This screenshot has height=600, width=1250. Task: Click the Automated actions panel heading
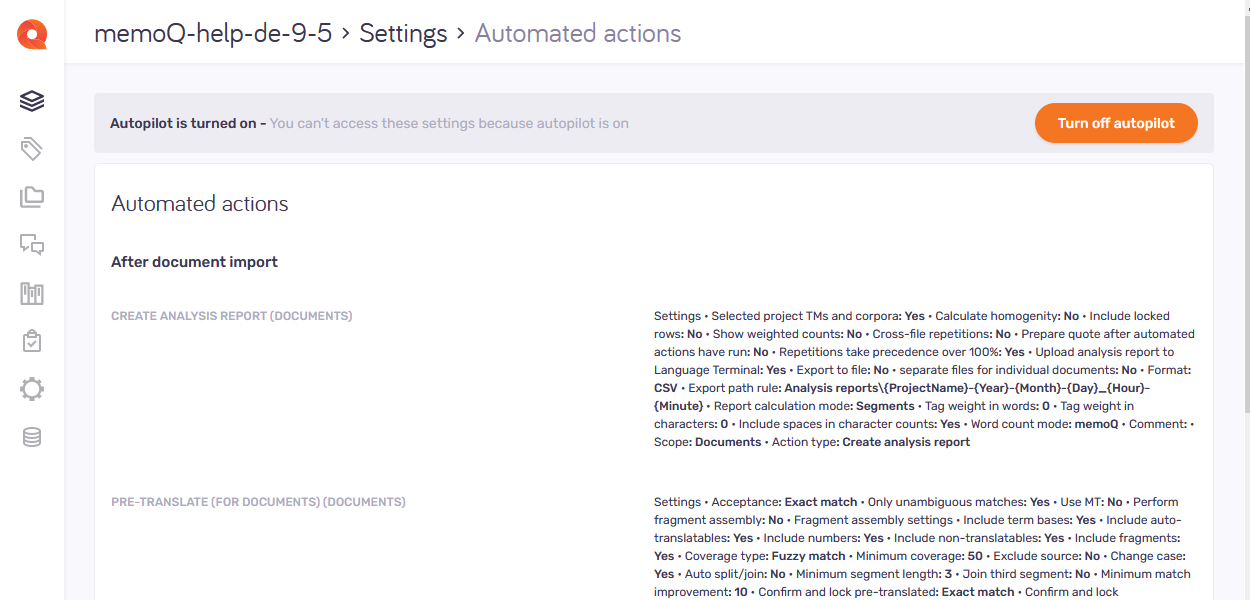point(200,204)
